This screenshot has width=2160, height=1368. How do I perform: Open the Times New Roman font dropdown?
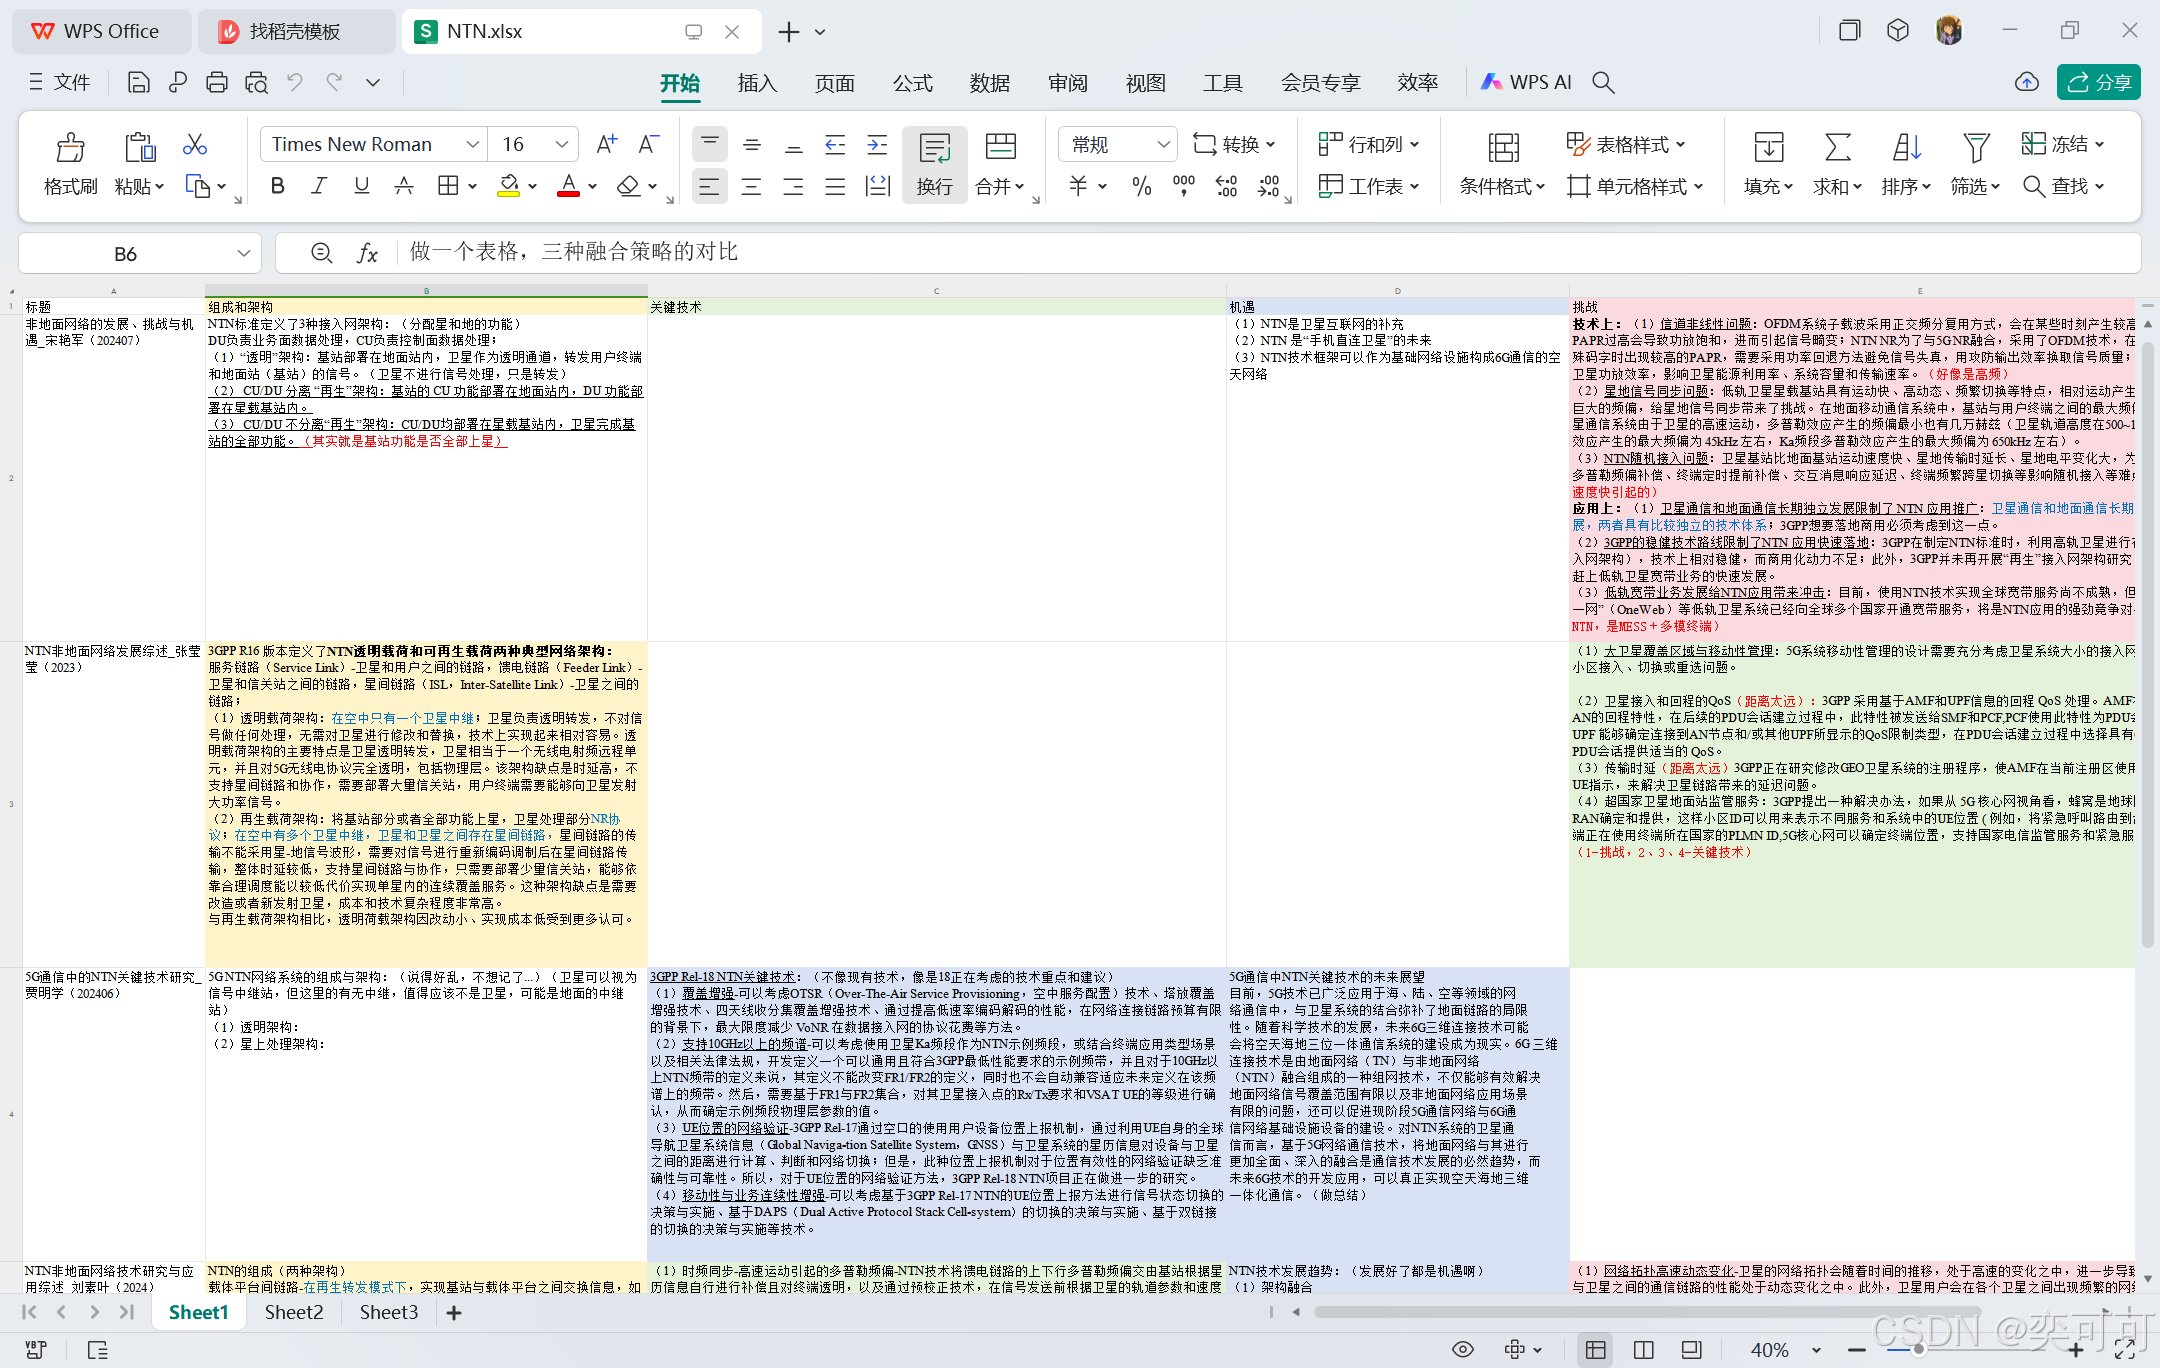coord(472,145)
